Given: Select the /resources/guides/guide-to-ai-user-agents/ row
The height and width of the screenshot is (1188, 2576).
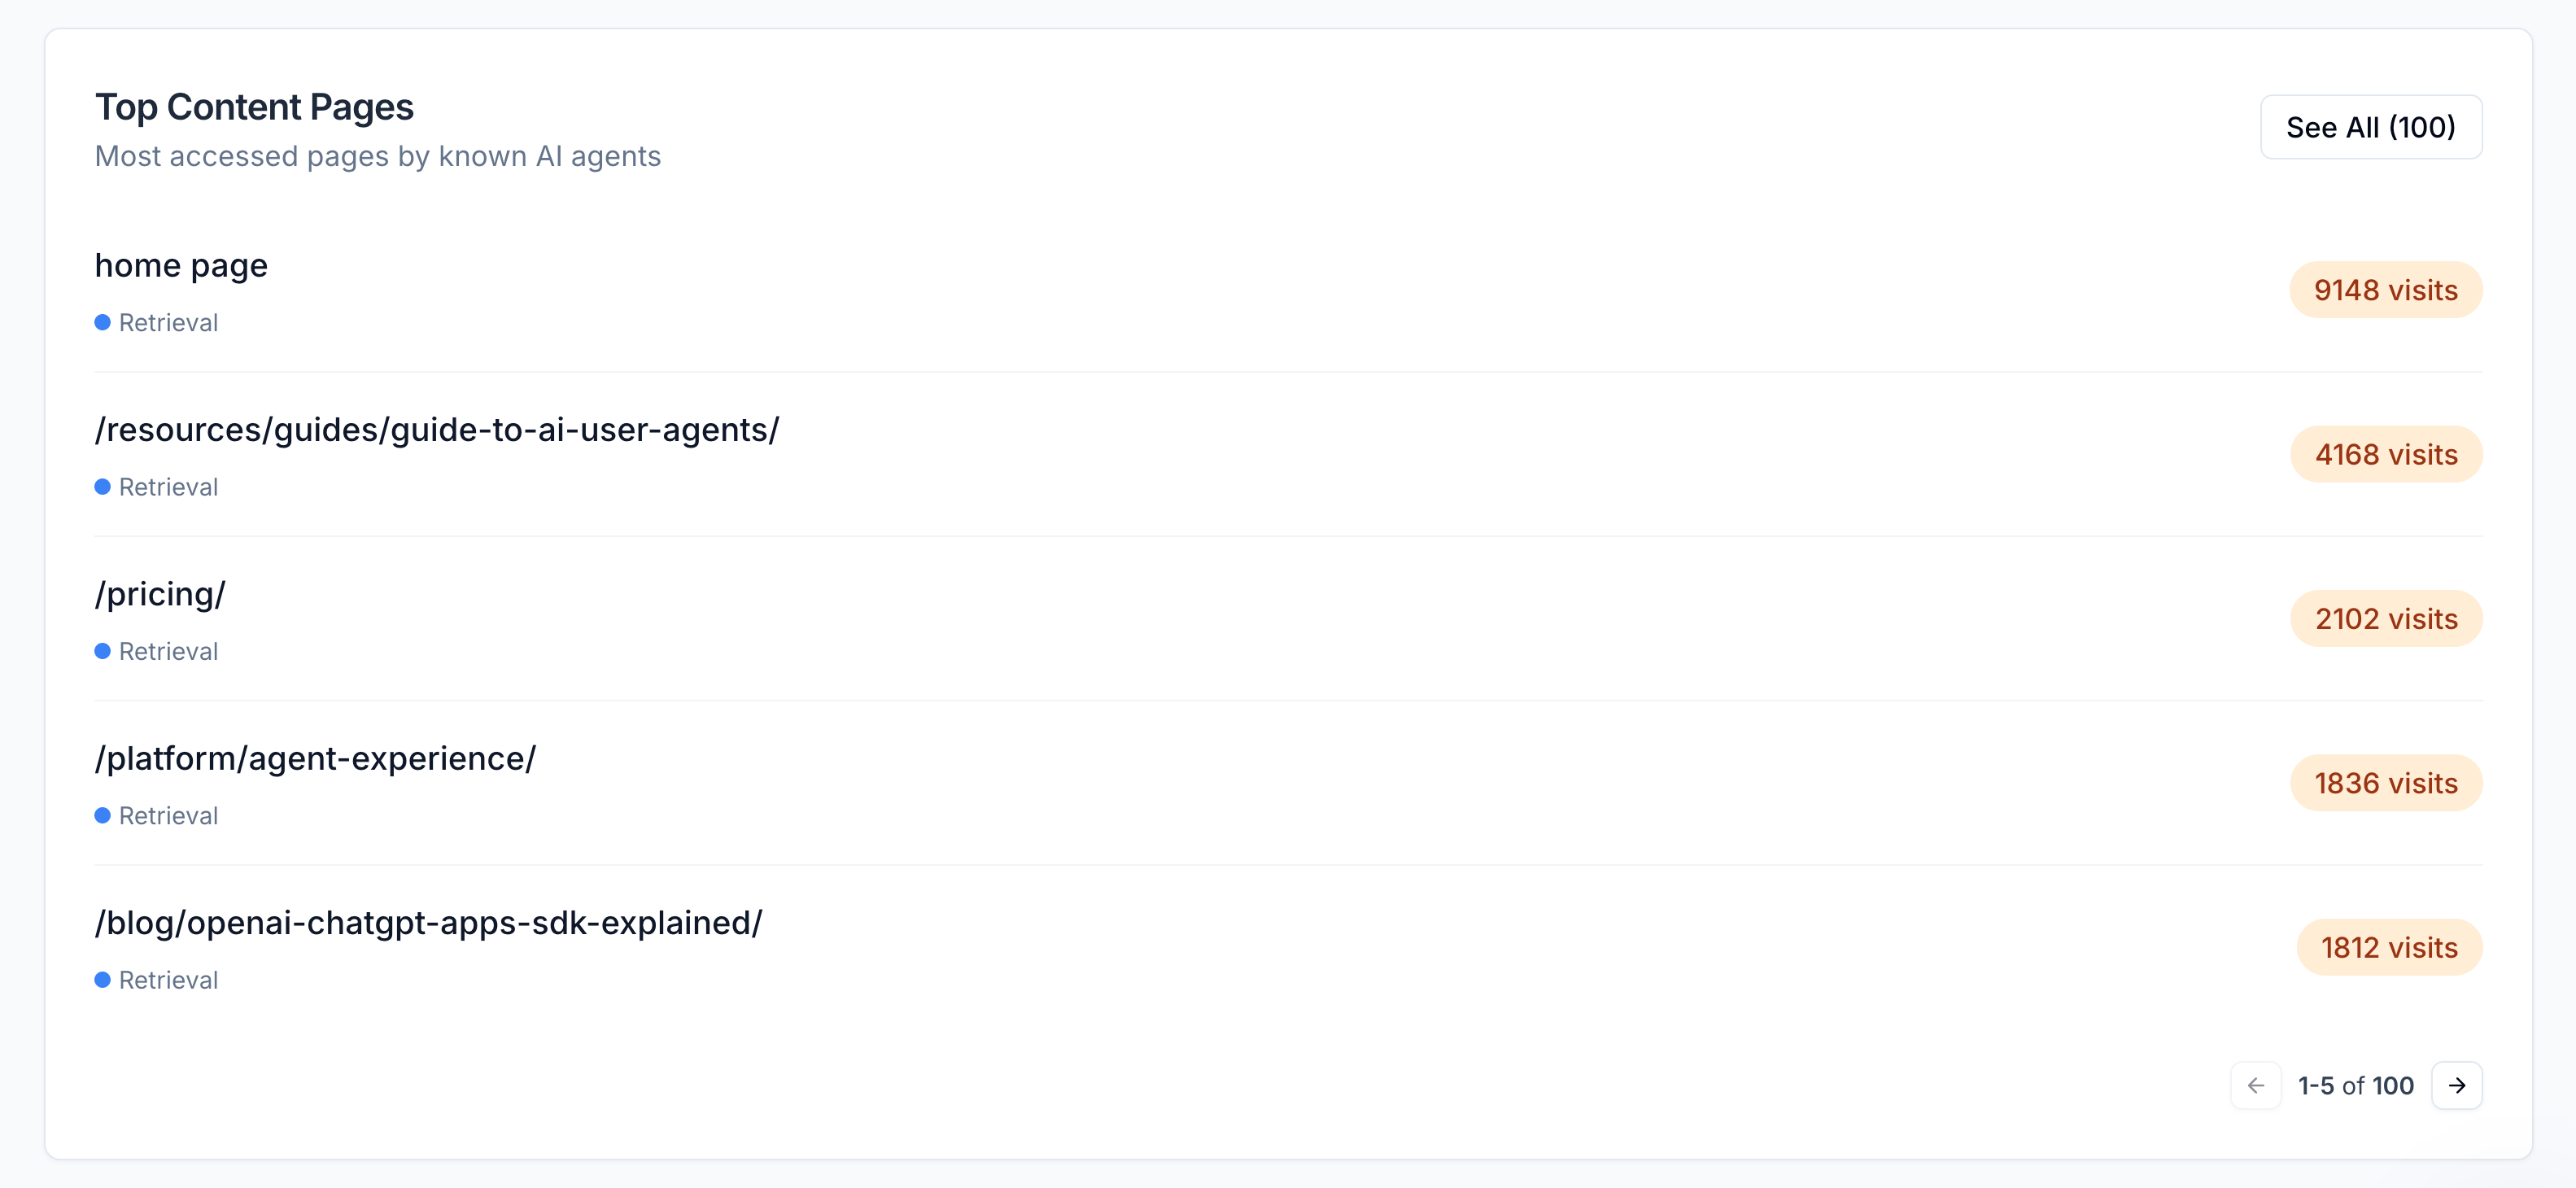Looking at the screenshot, I should coord(437,429).
